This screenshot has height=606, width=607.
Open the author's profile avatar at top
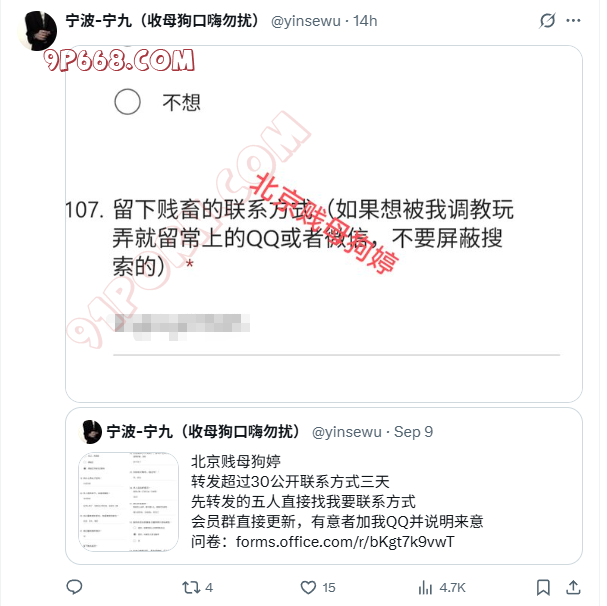38,31
